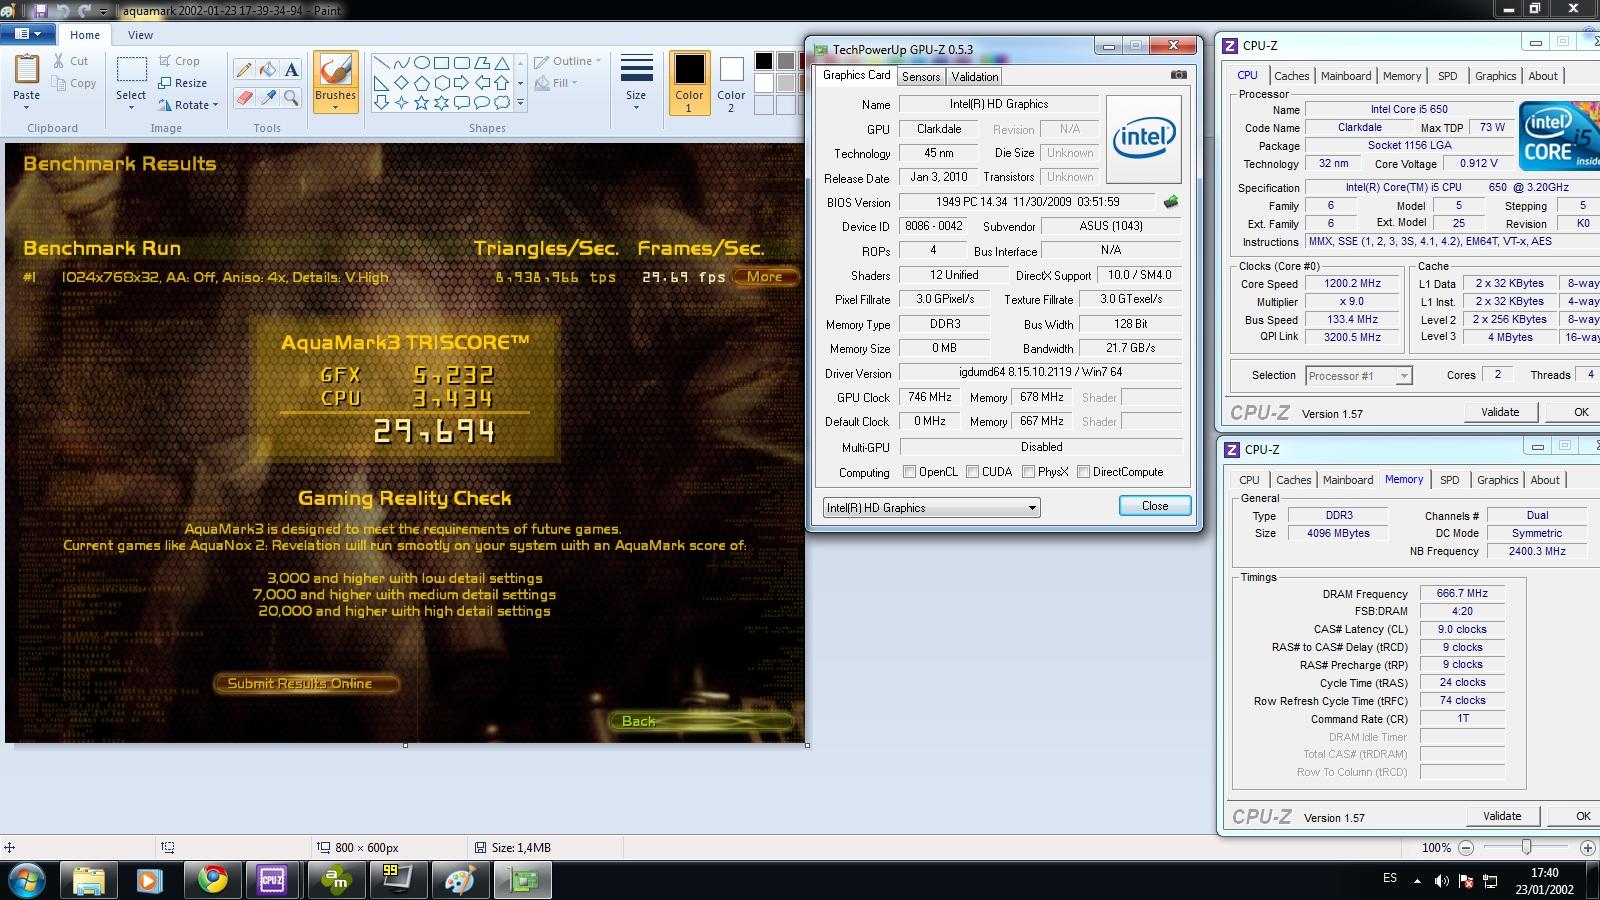Select the Pencil tool
The image size is (1600, 900).
(244, 70)
